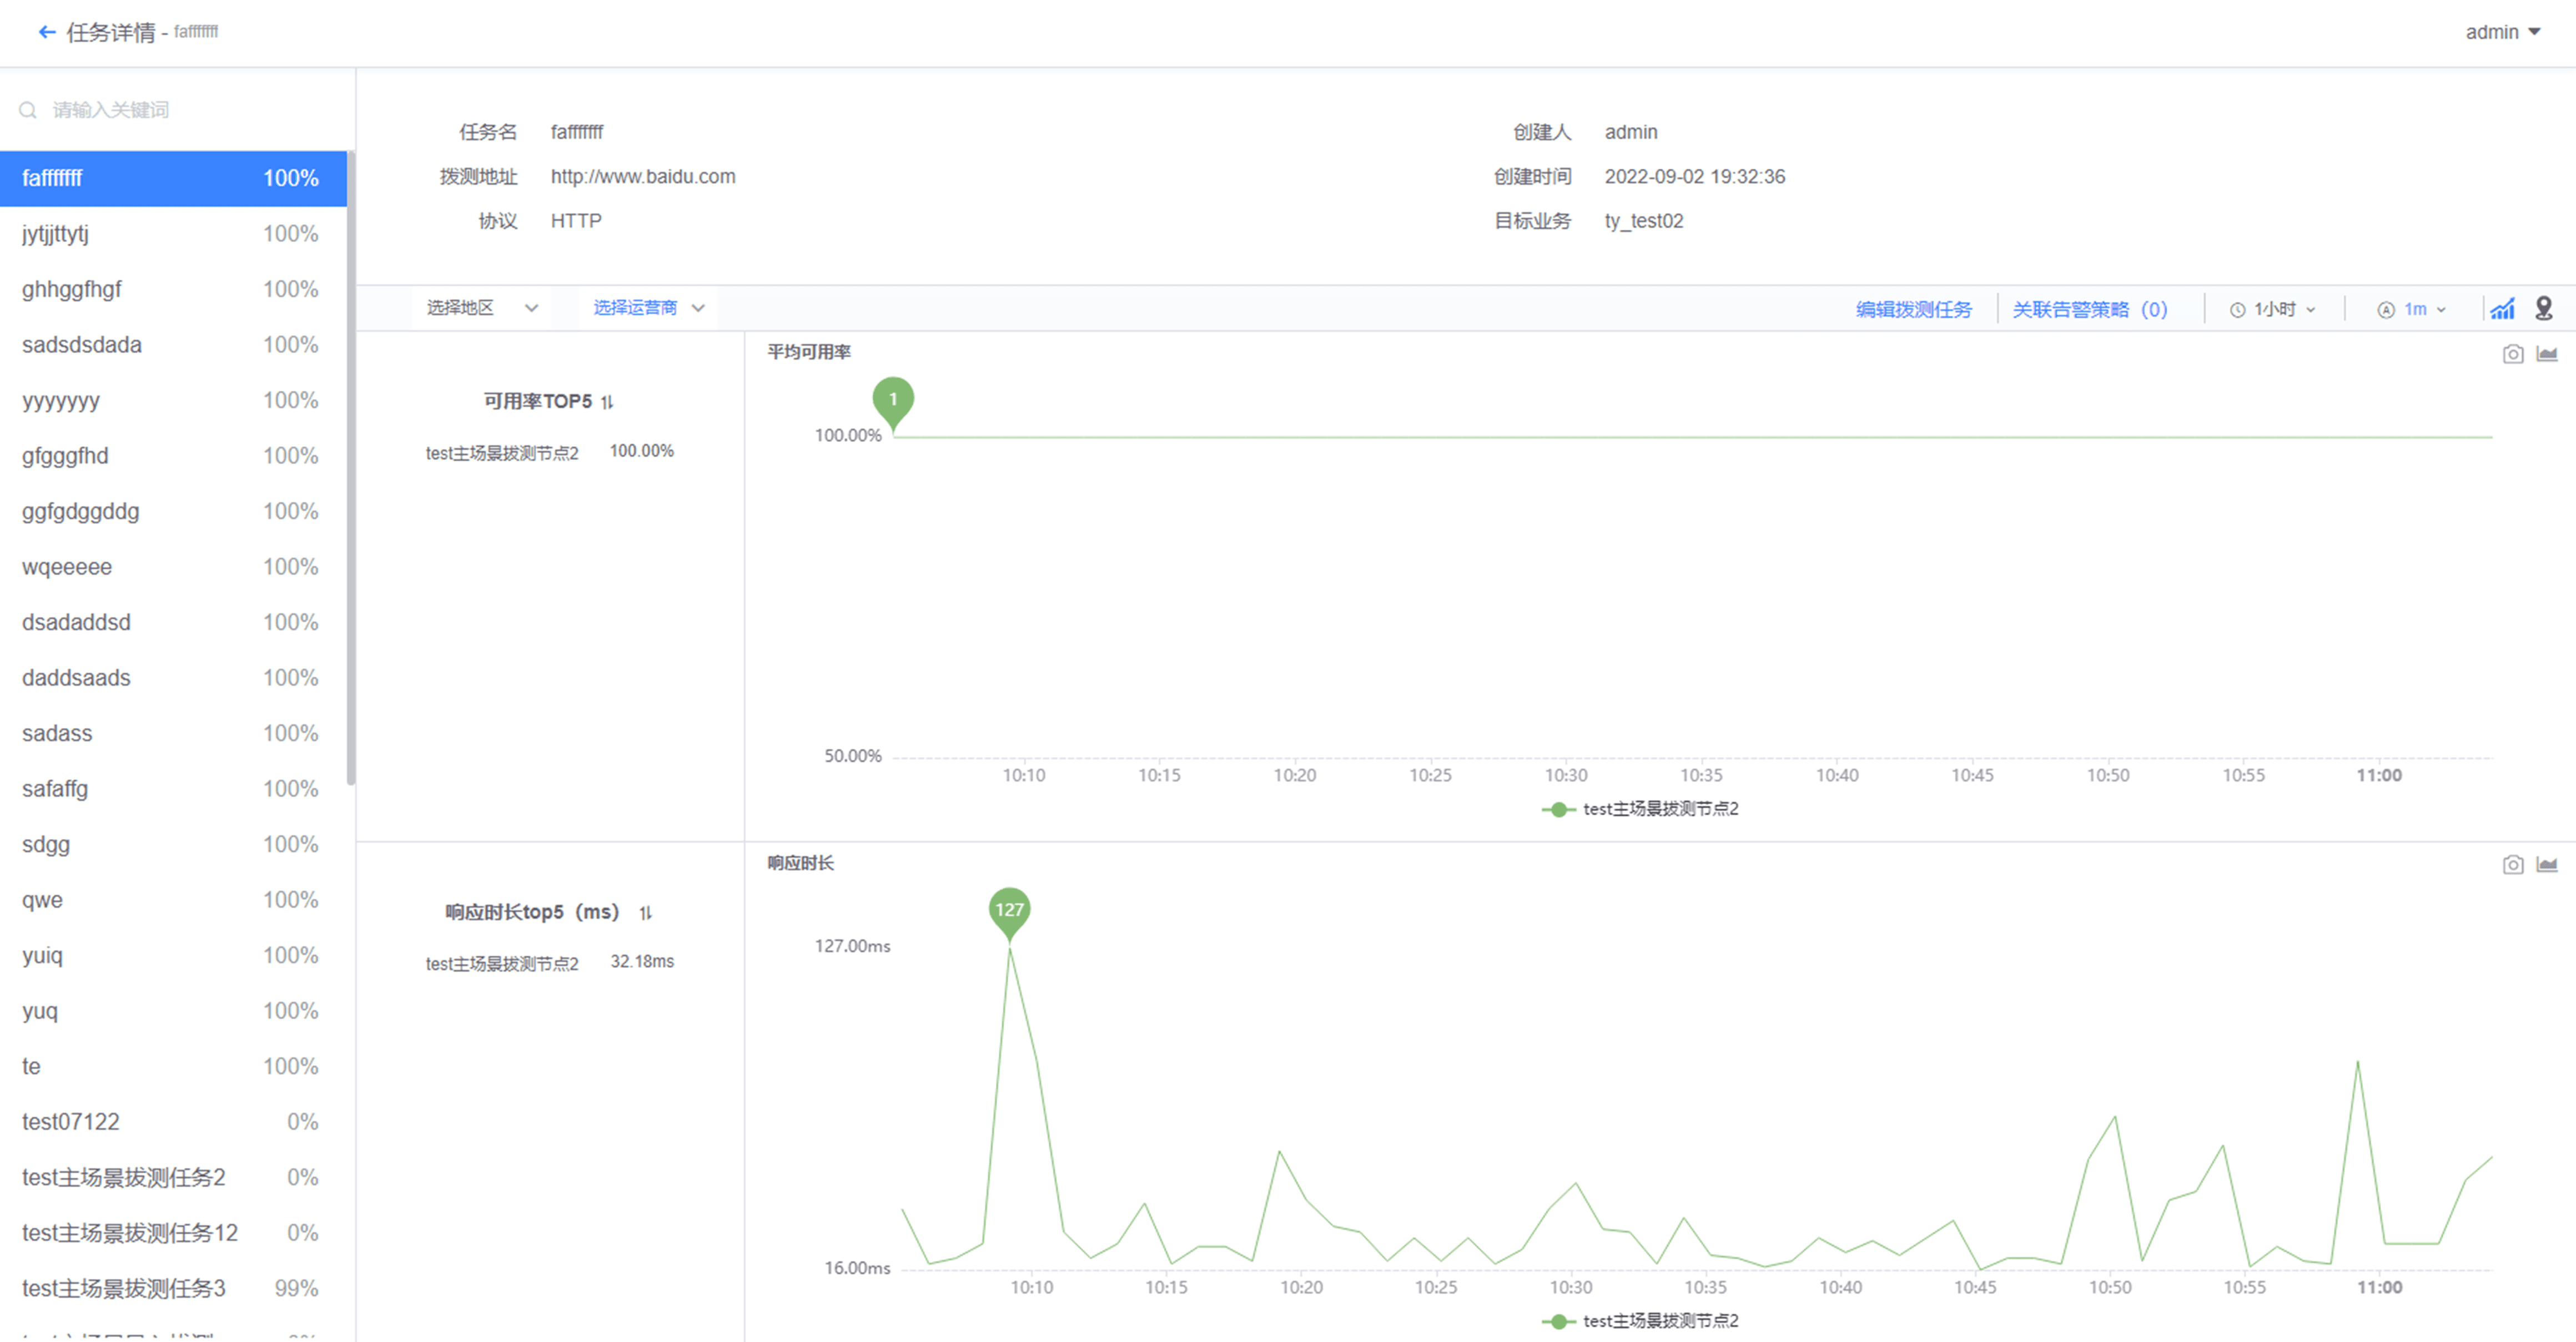Click the clock icon beside 1小时
Image resolution: width=2576 pixels, height=1342 pixels.
pyautogui.click(x=2238, y=310)
